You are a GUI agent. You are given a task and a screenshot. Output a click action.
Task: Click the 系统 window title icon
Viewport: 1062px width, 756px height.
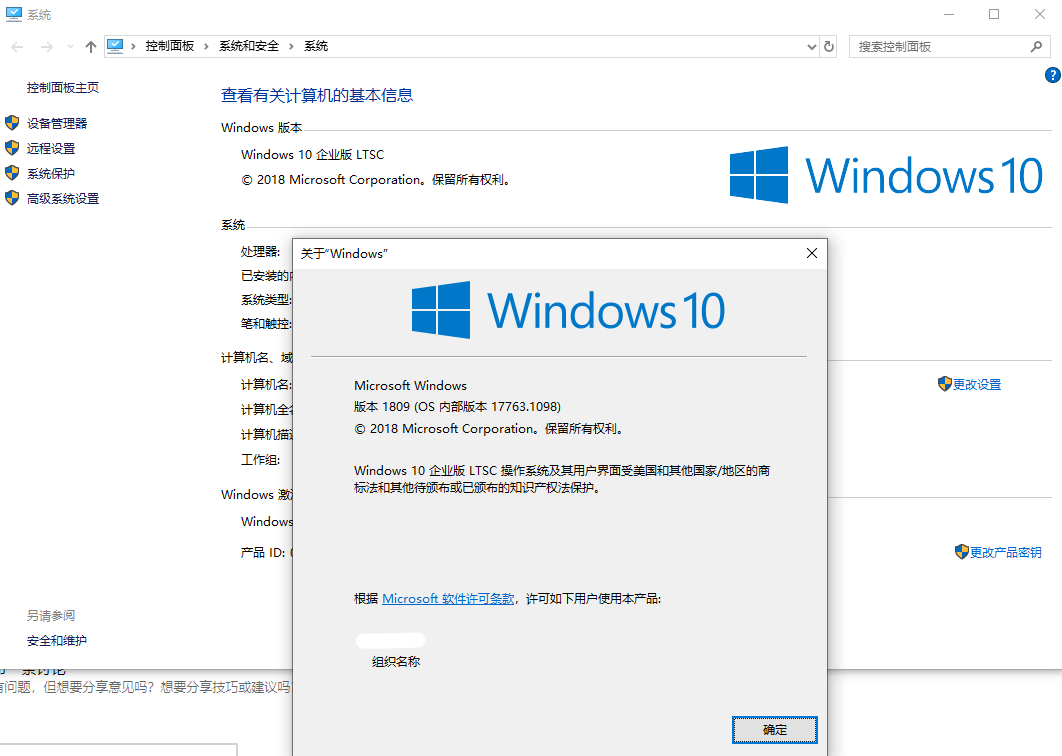click(14, 14)
